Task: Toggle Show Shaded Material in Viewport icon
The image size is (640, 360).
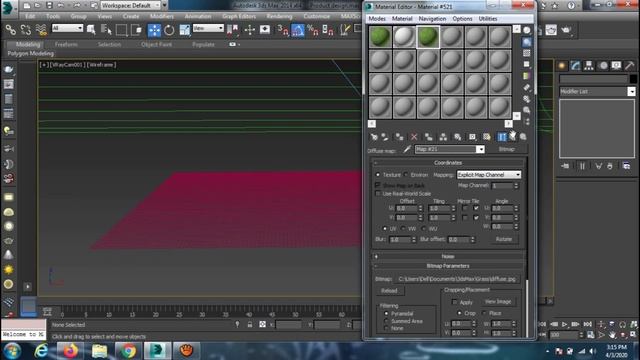Action: click(487, 137)
